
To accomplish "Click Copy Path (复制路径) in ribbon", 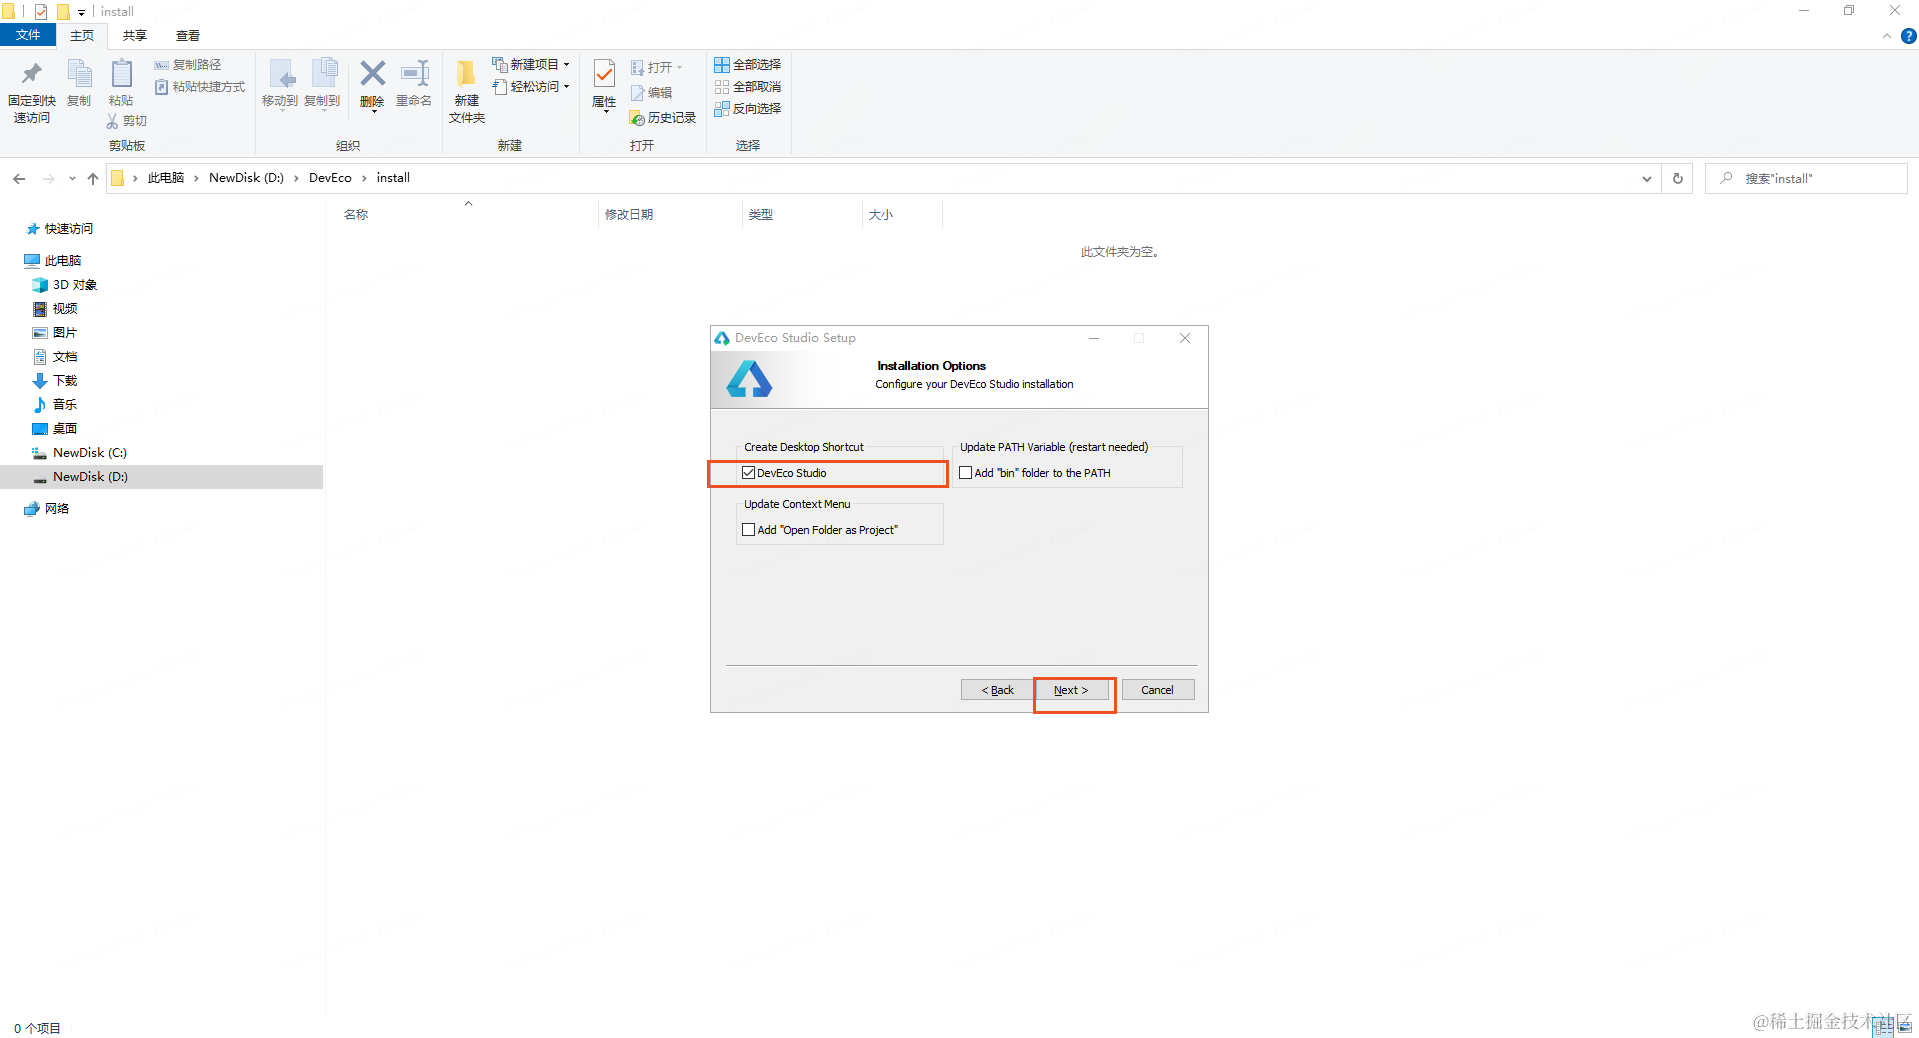I will (x=188, y=65).
